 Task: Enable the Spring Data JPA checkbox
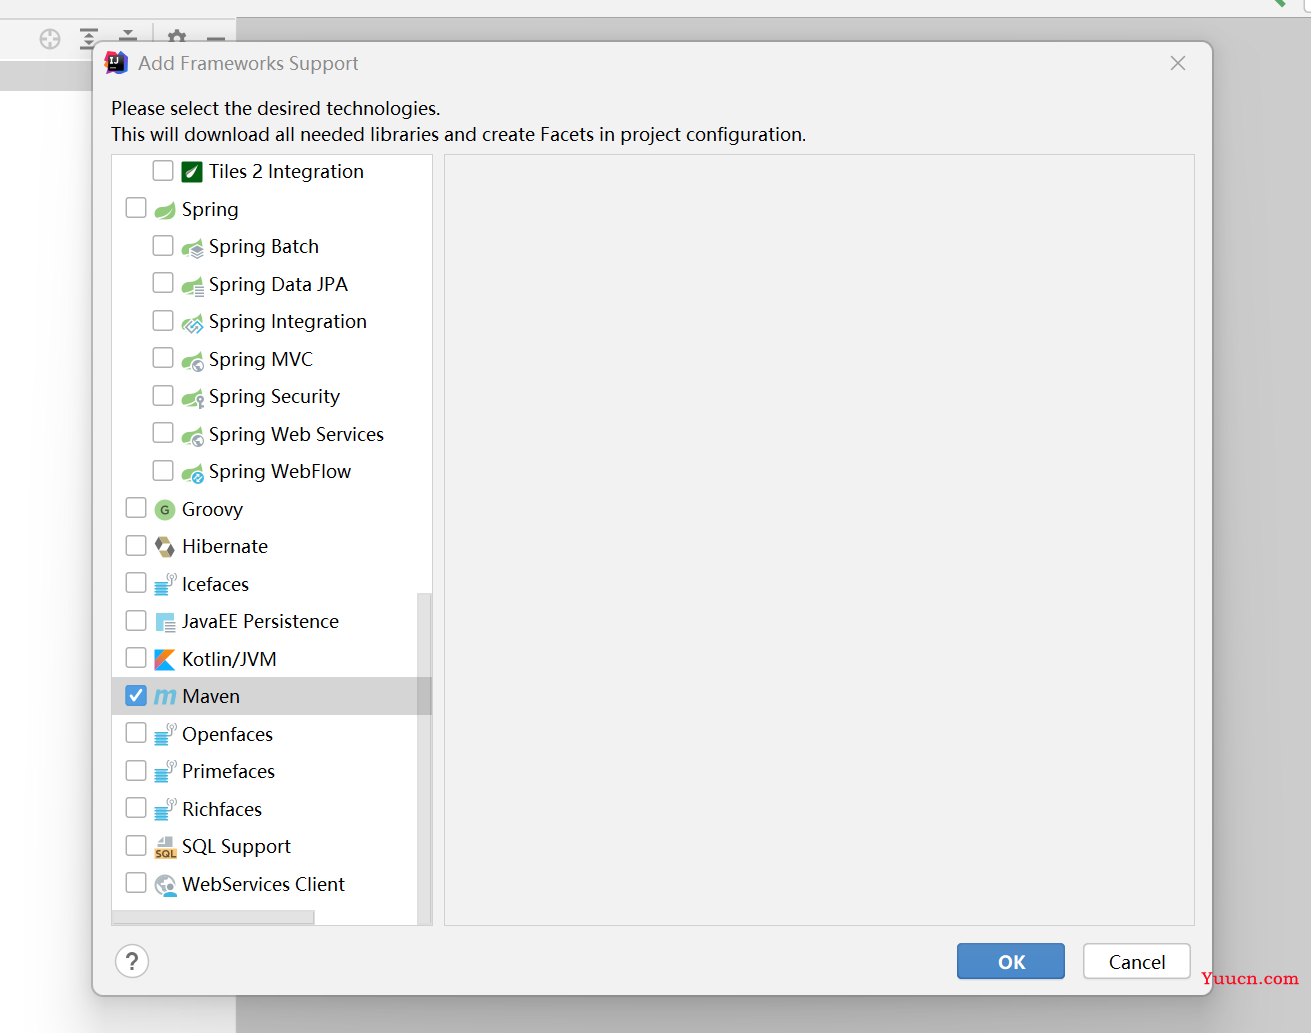[x=163, y=283]
